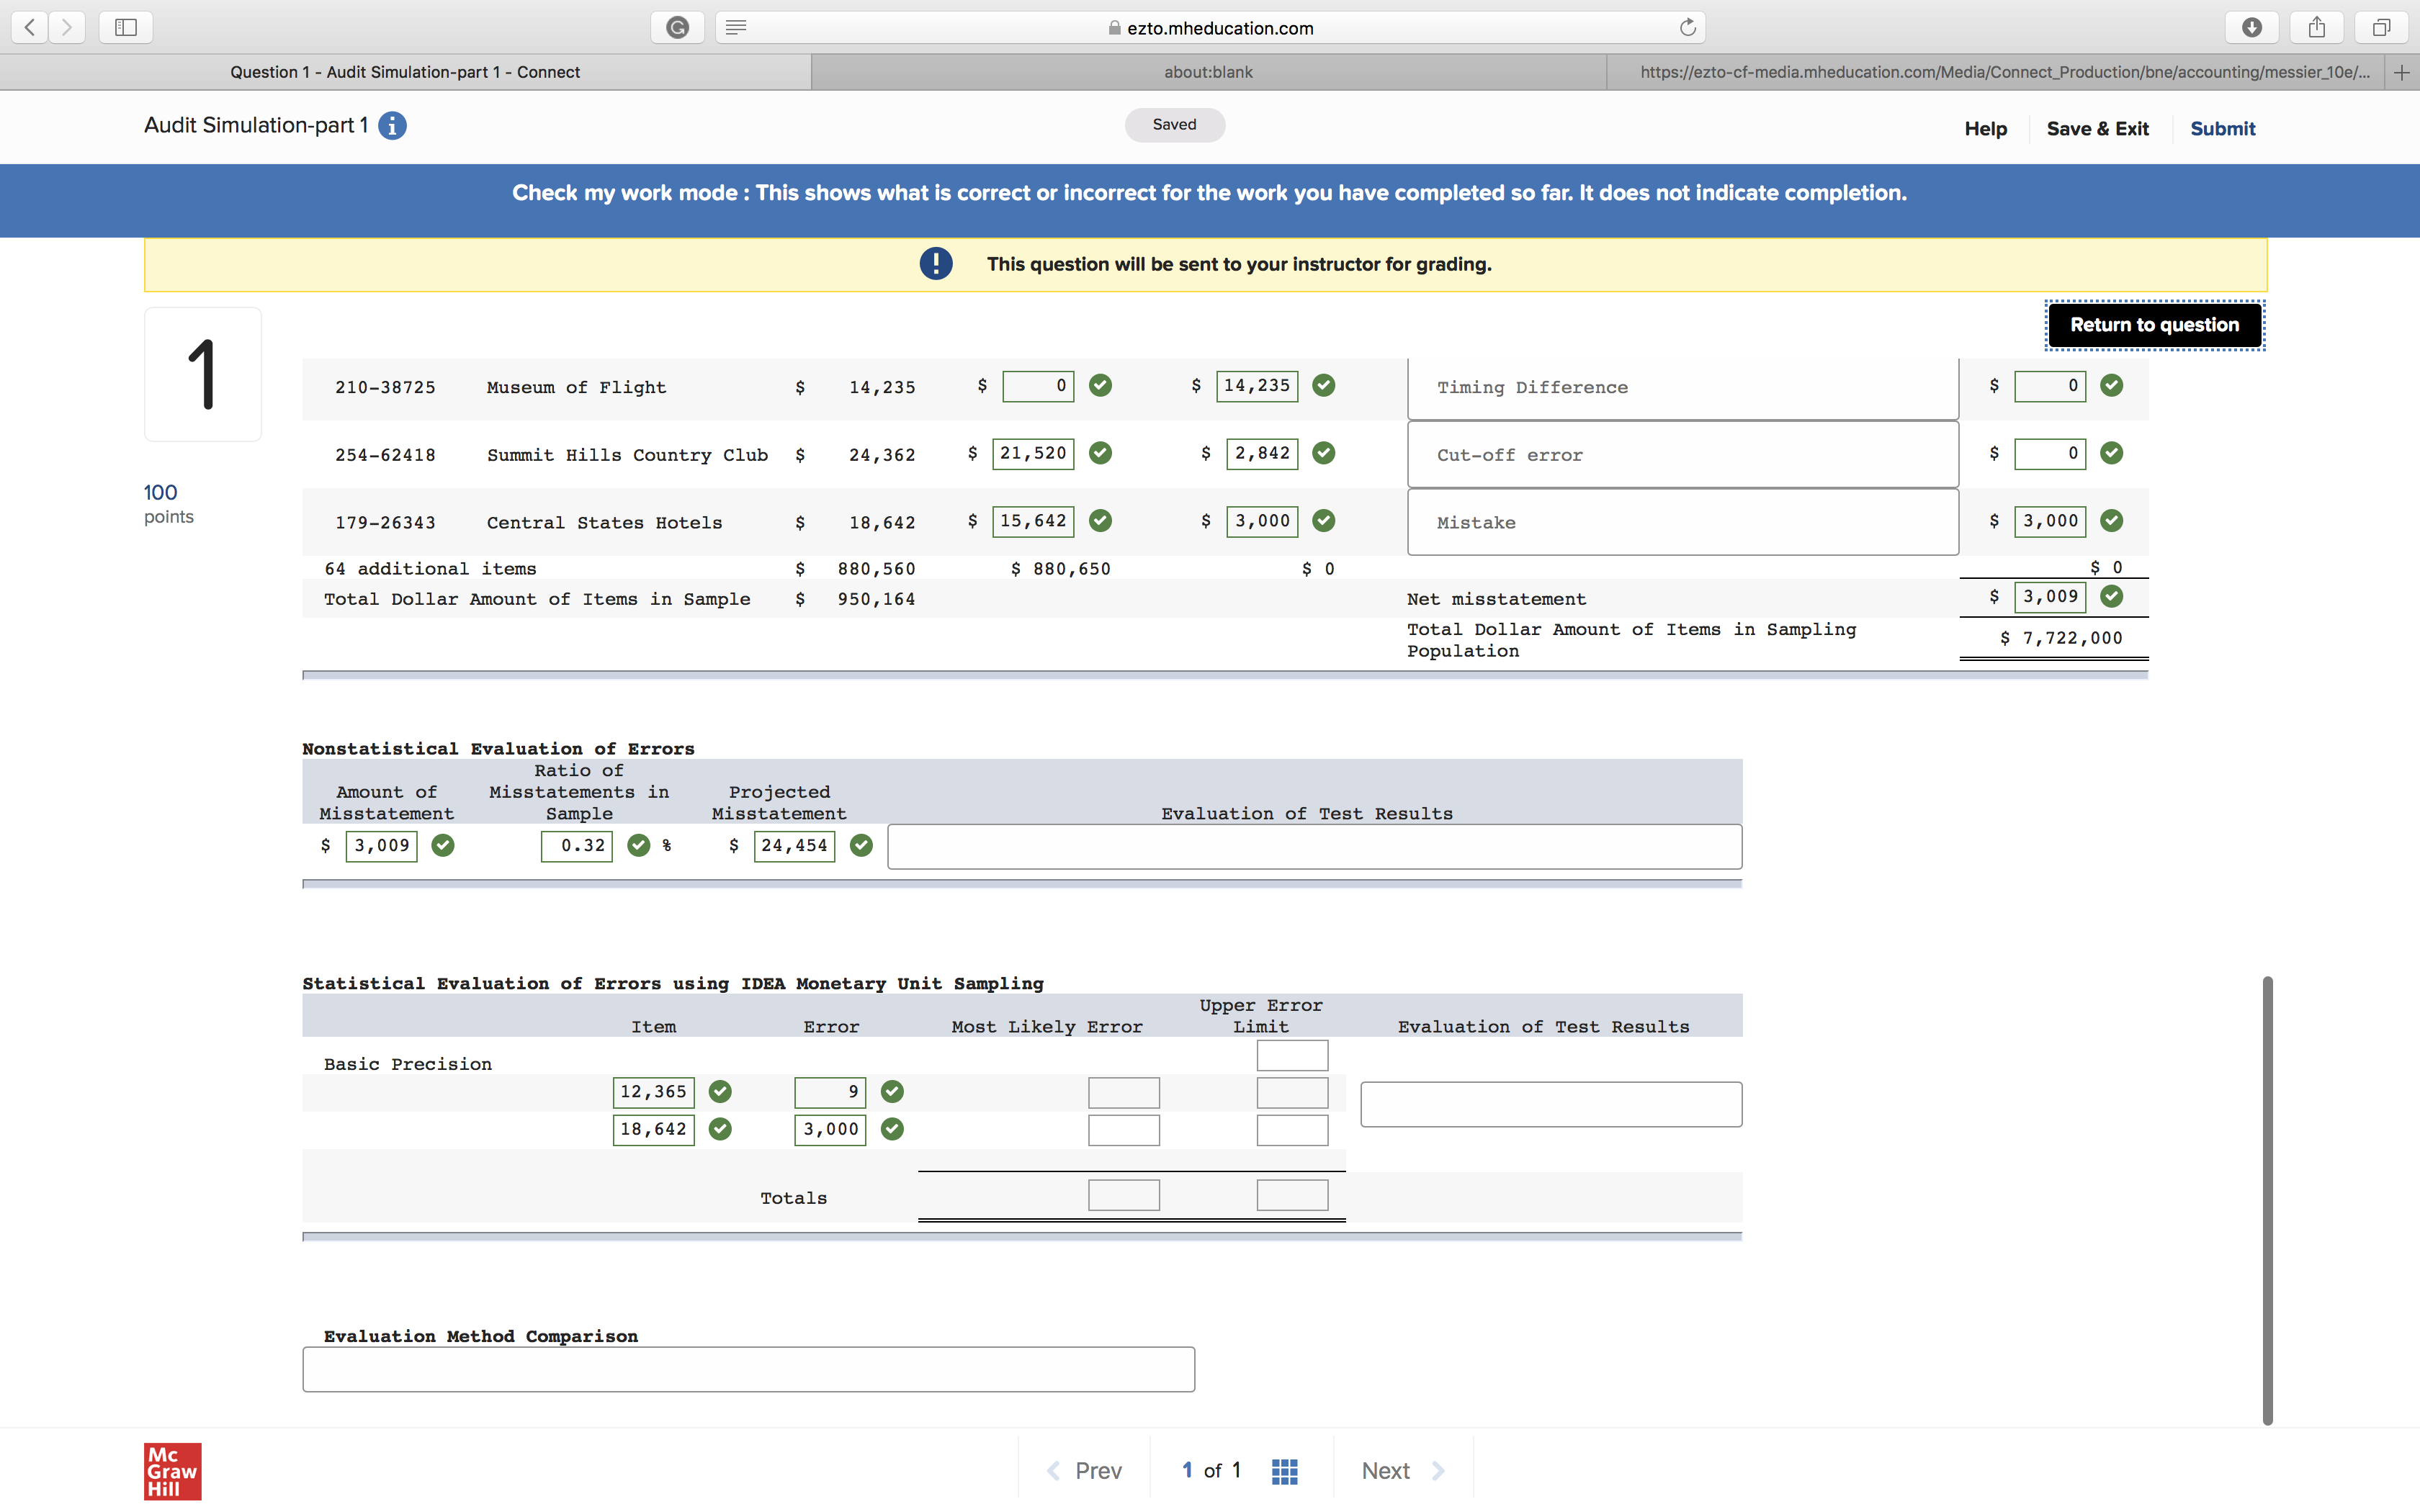2420x1512 pixels.
Task: Click the Evaluation Method Comparison field
Action: 748,1369
